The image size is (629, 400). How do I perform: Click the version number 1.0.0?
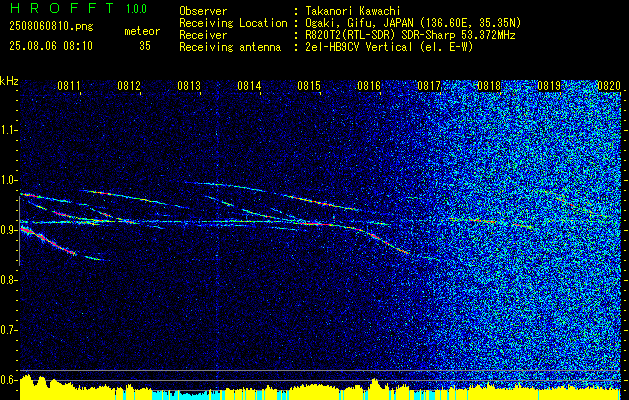coord(136,8)
